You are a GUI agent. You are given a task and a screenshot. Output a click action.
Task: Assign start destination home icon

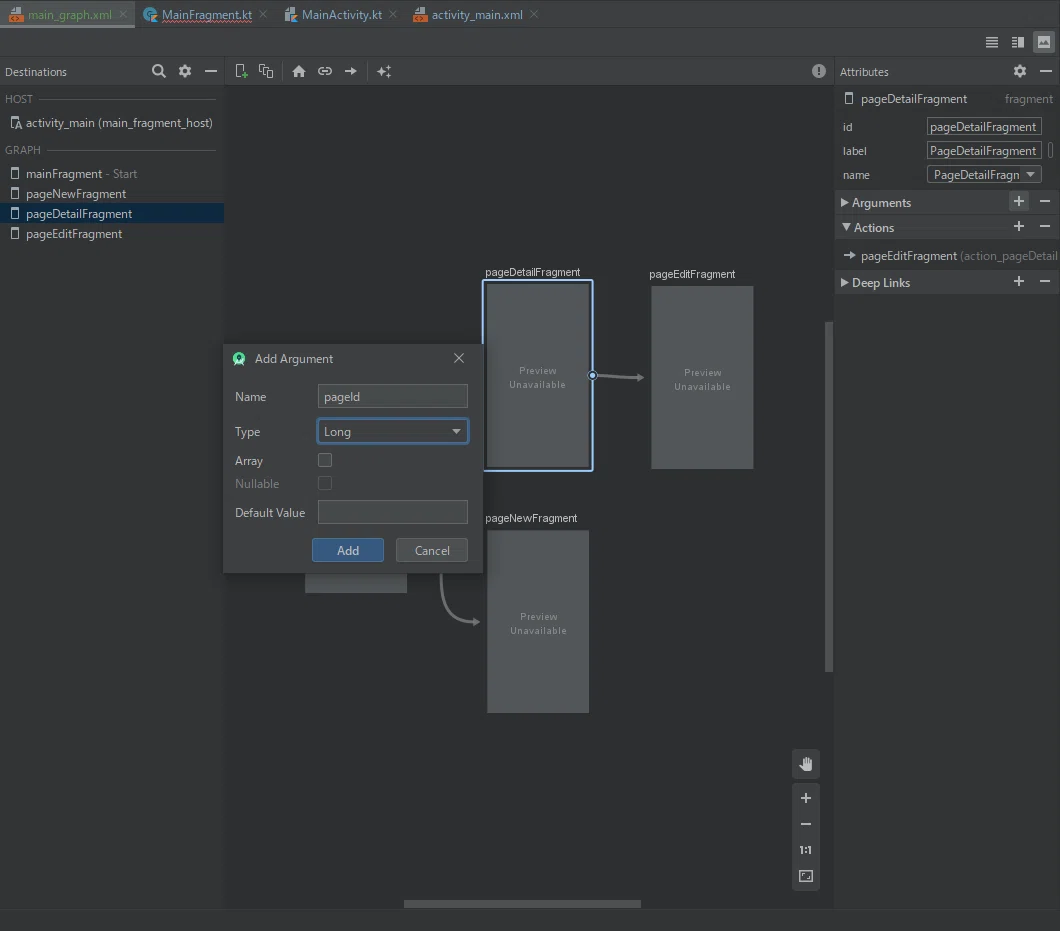(x=299, y=71)
